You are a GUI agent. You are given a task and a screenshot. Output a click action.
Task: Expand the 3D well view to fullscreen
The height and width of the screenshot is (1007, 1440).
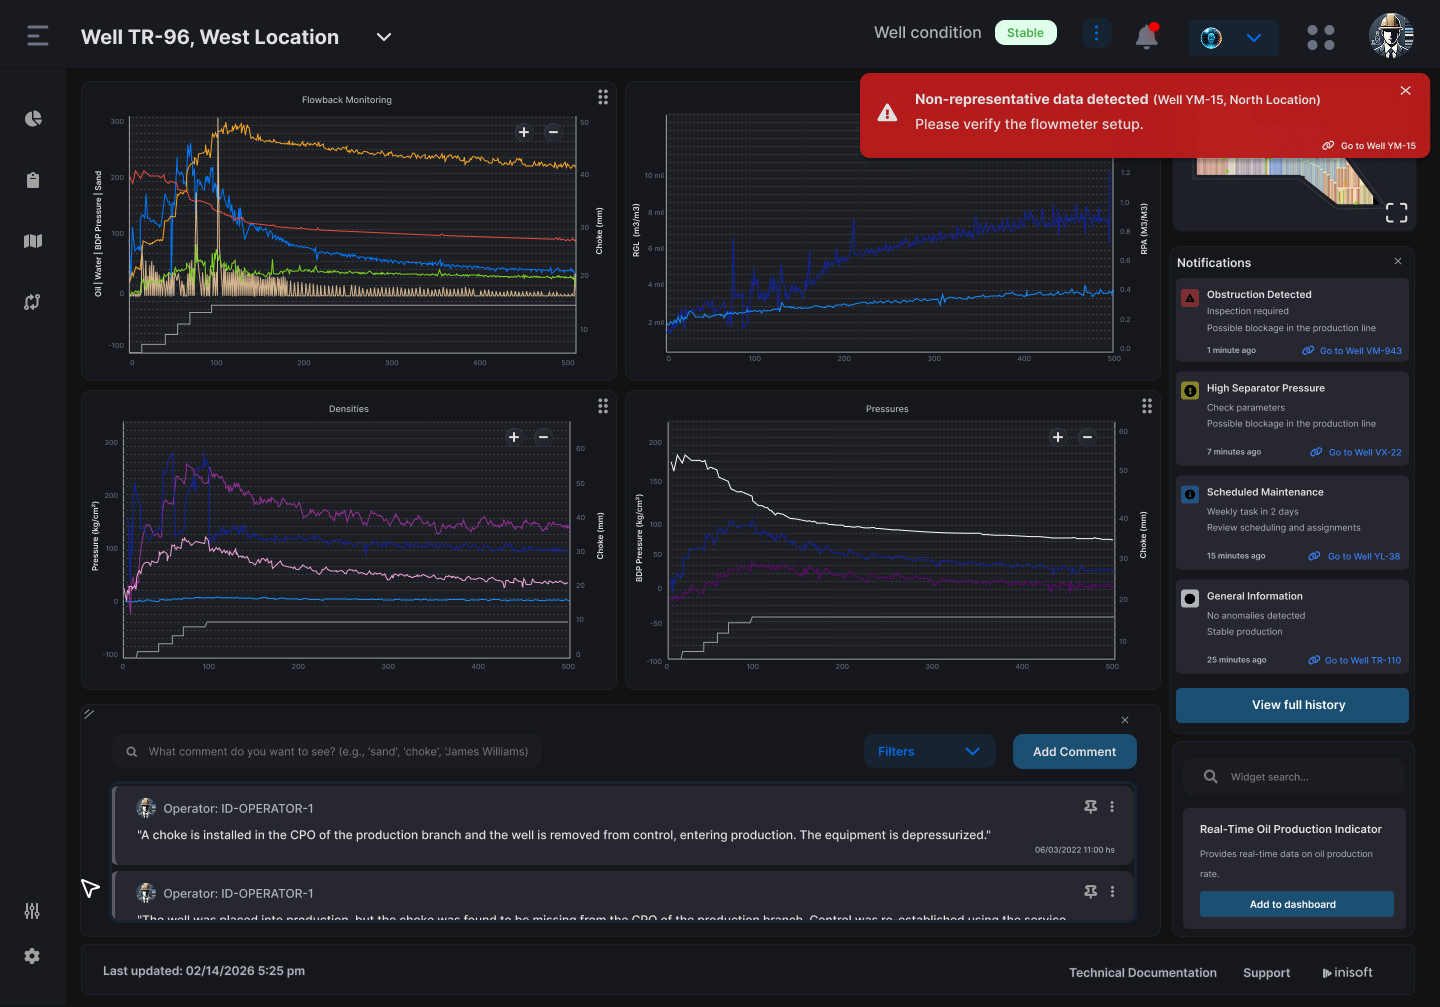click(x=1397, y=213)
